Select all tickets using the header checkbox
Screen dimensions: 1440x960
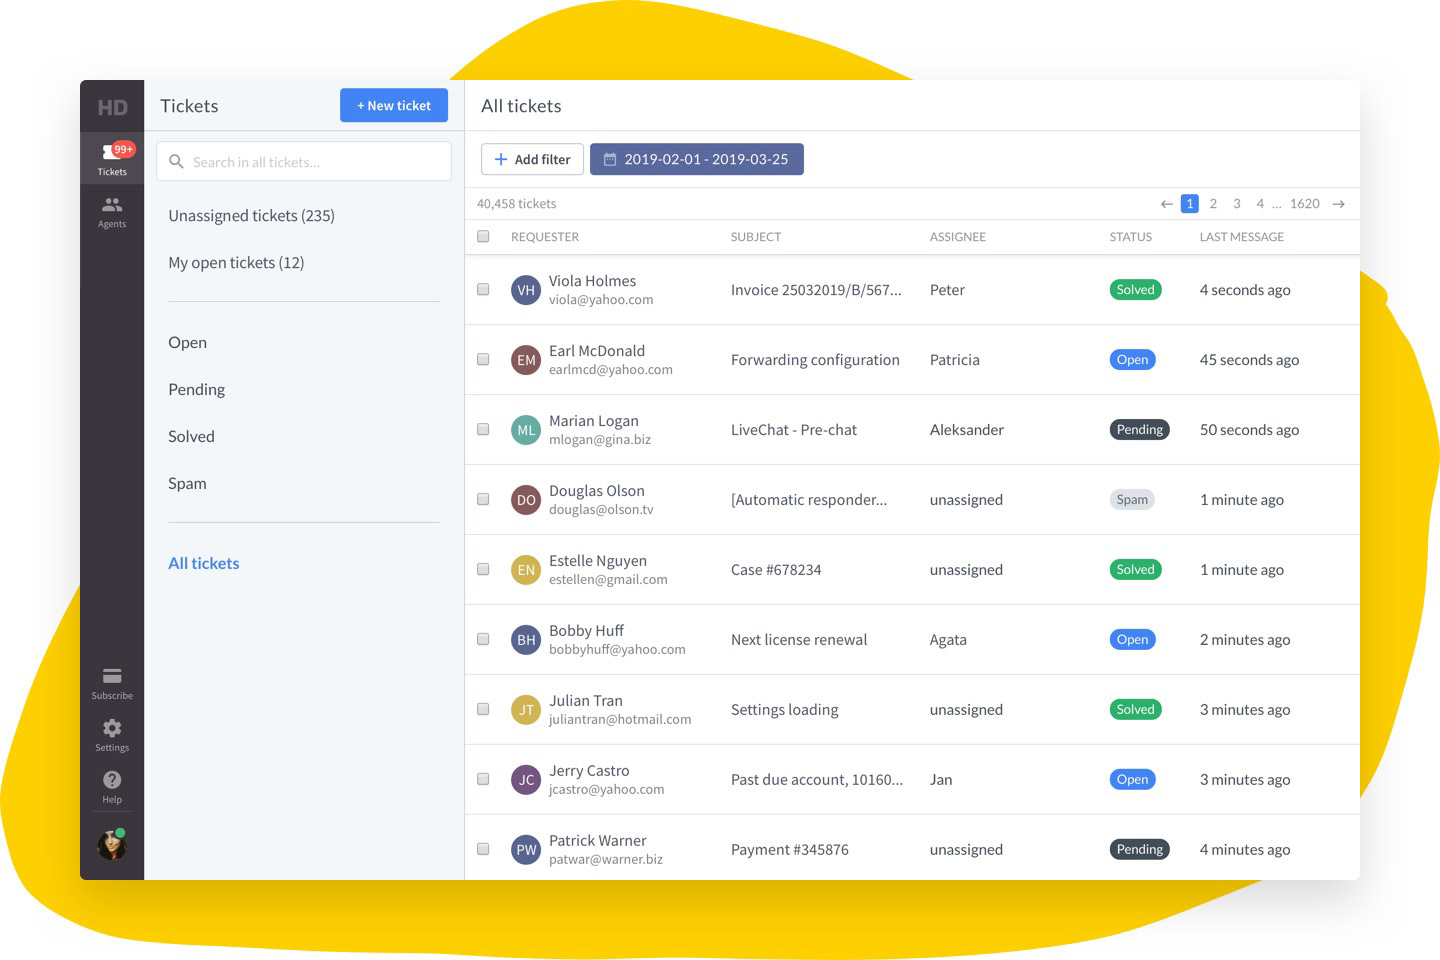point(483,236)
